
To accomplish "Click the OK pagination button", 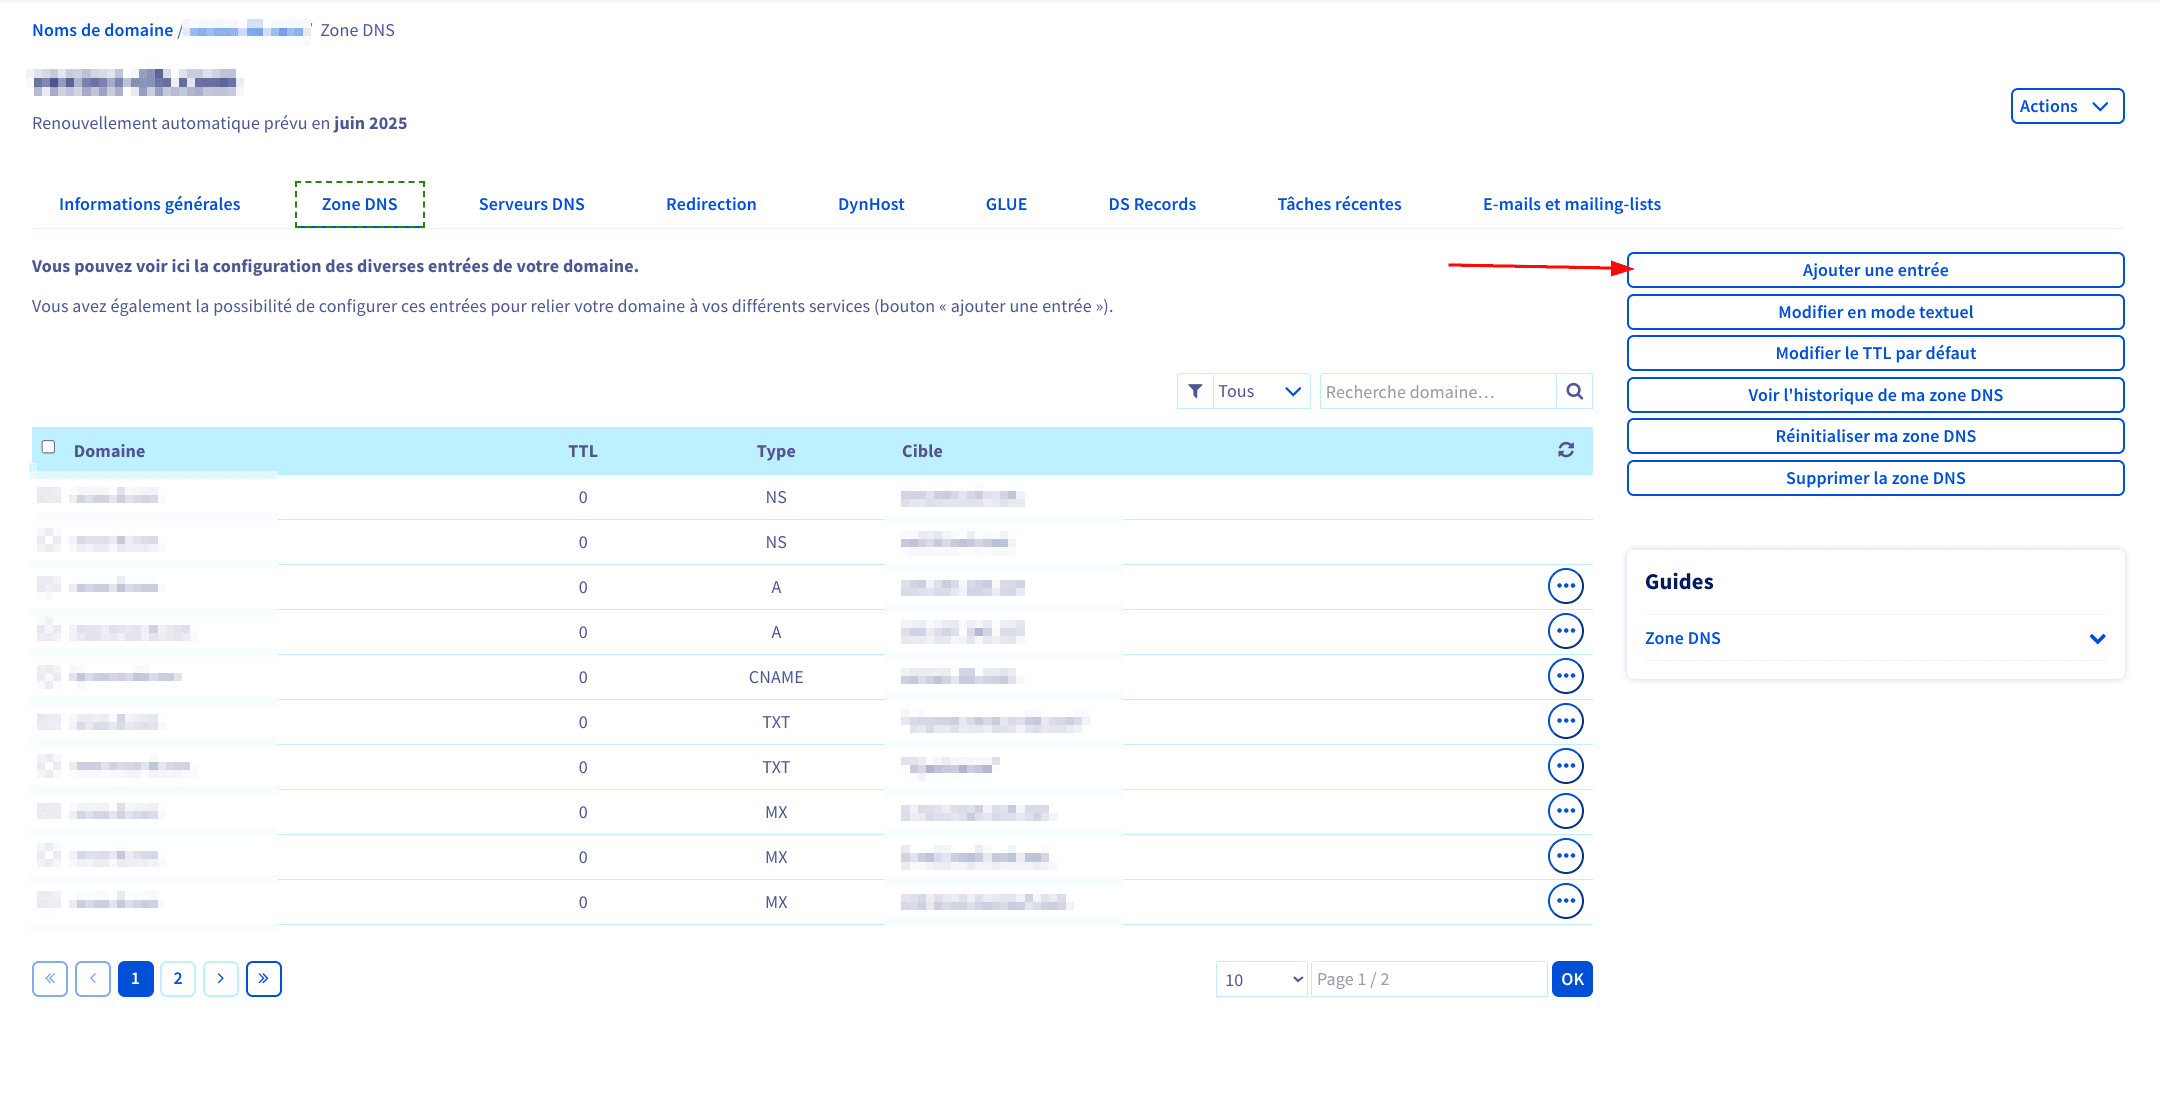I will coord(1572,979).
